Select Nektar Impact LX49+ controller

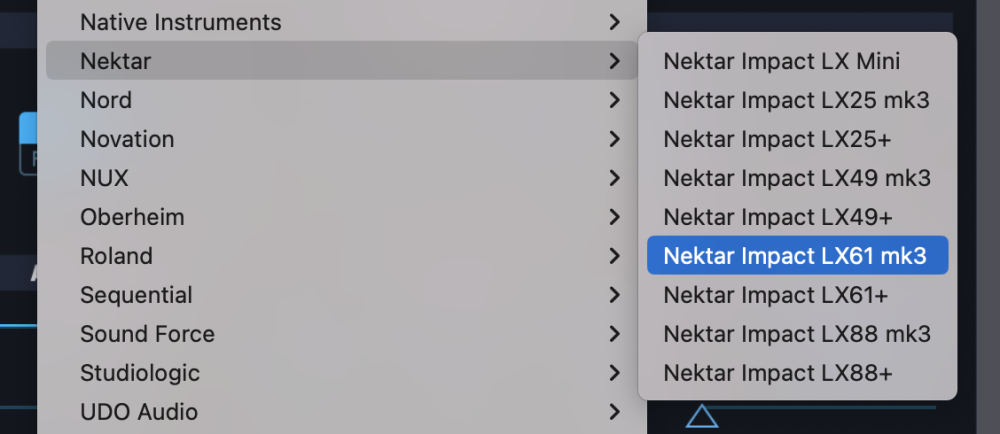tap(778, 217)
